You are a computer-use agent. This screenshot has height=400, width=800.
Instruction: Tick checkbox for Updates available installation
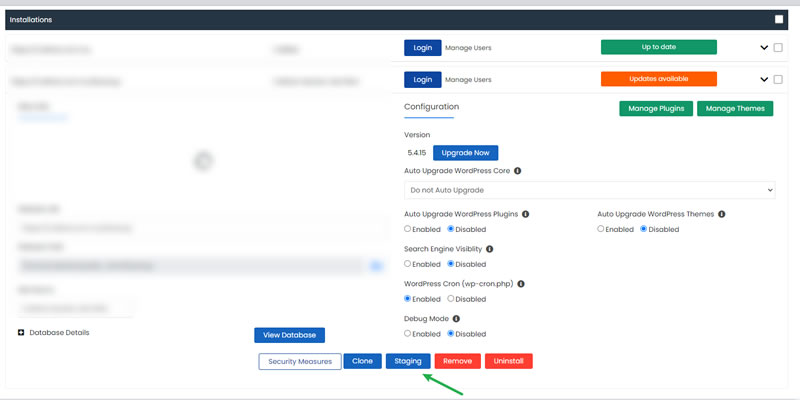[x=778, y=79]
